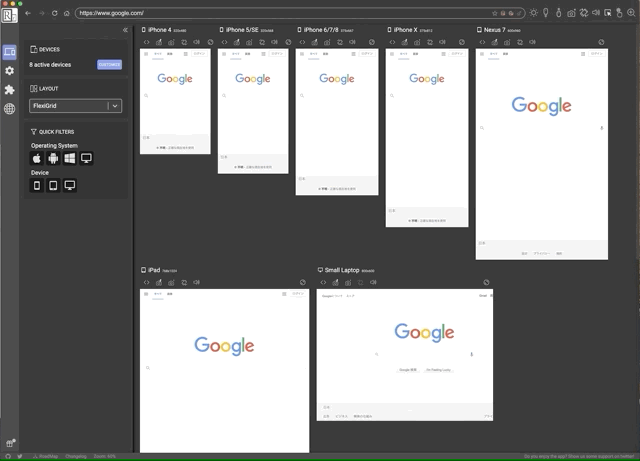Toggle Android operating system filter
This screenshot has height=461, width=640.
pyautogui.click(x=53, y=158)
